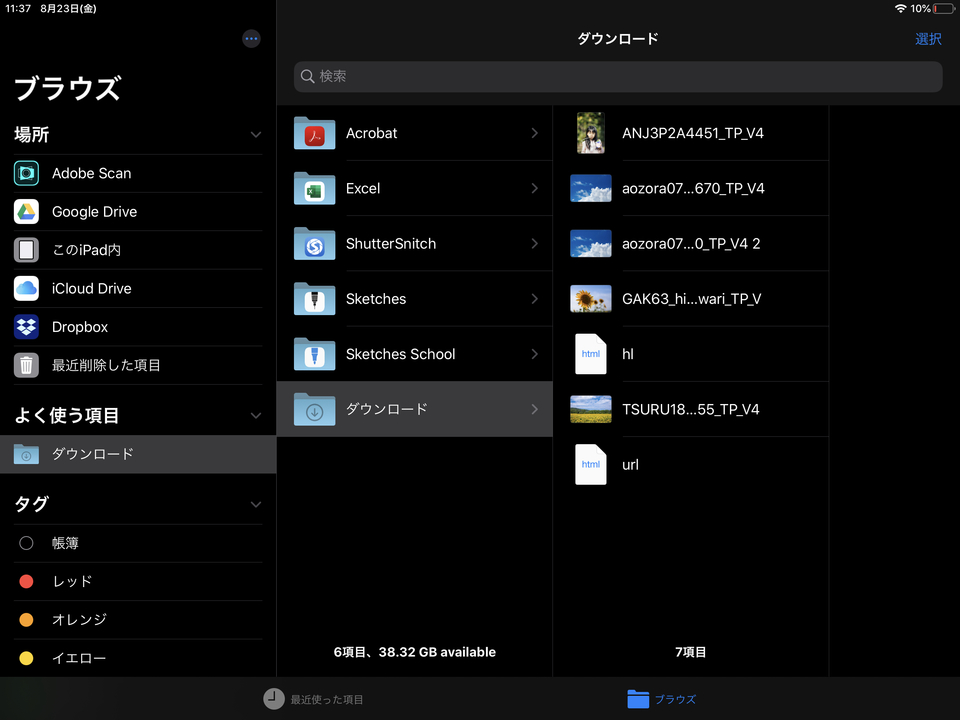Screen dimensions: 960x720
Task: Expand the Excel folder chevron
Action: [534, 189]
